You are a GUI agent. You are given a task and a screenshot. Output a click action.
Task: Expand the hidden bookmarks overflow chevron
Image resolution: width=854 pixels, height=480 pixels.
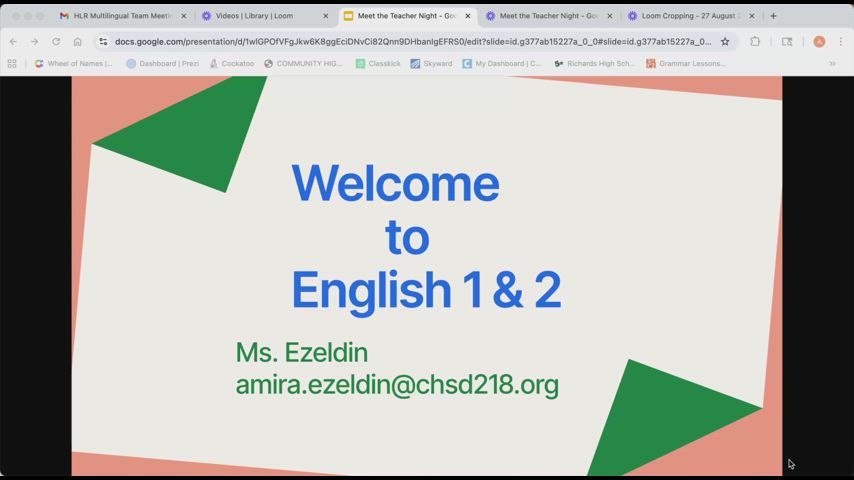pyautogui.click(x=832, y=63)
